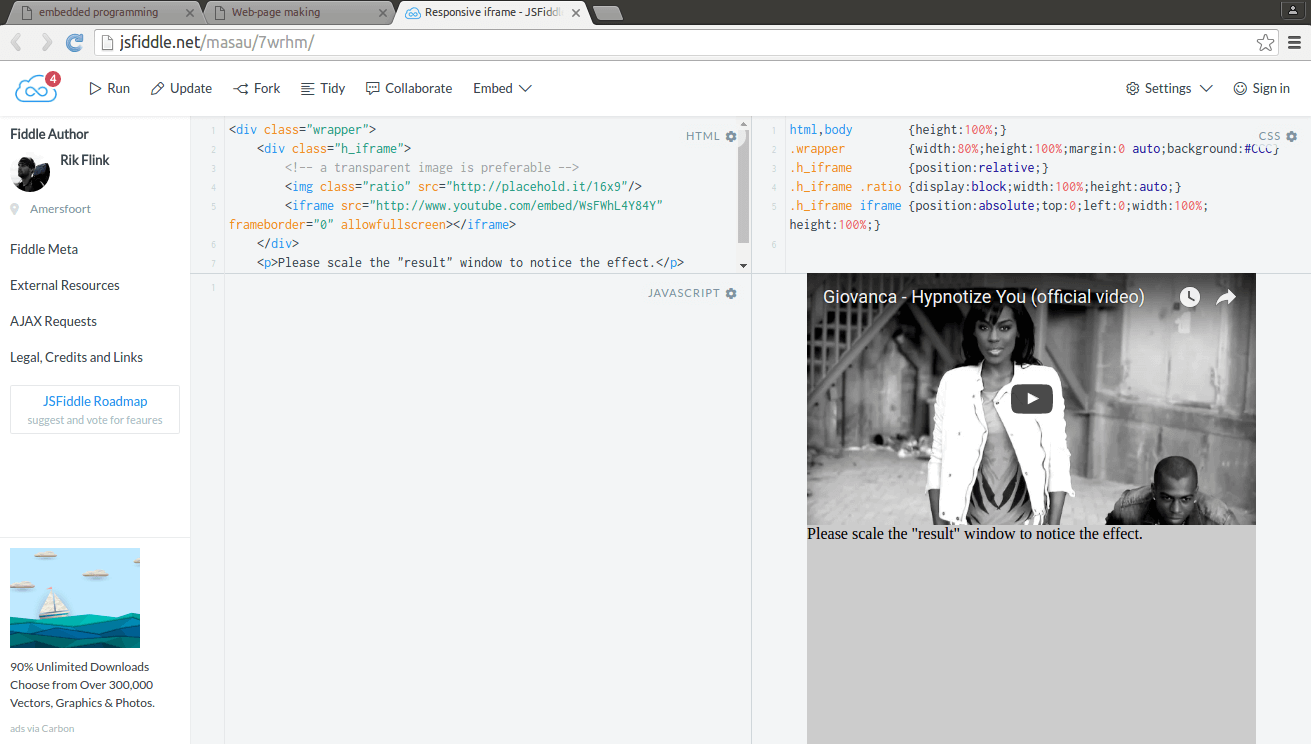The width and height of the screenshot is (1311, 744).
Task: Open the 90% Unlimited Downloads ad text
Action: tap(82, 684)
